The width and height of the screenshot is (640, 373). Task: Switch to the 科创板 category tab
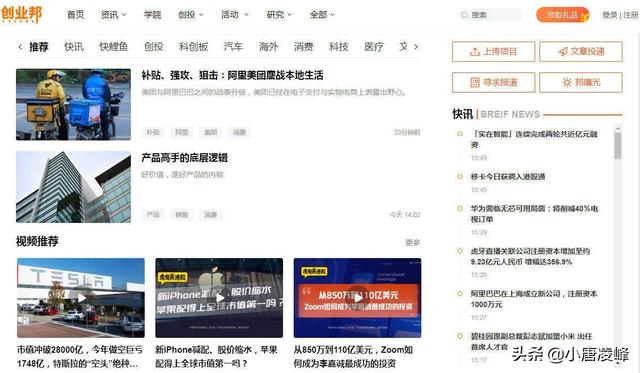(193, 47)
